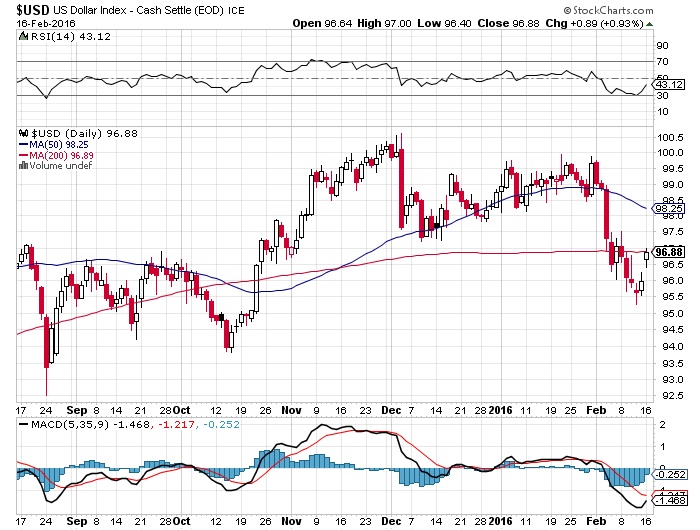Select the Nov label on the date axis
The width and height of the screenshot is (700, 530).
click(289, 408)
